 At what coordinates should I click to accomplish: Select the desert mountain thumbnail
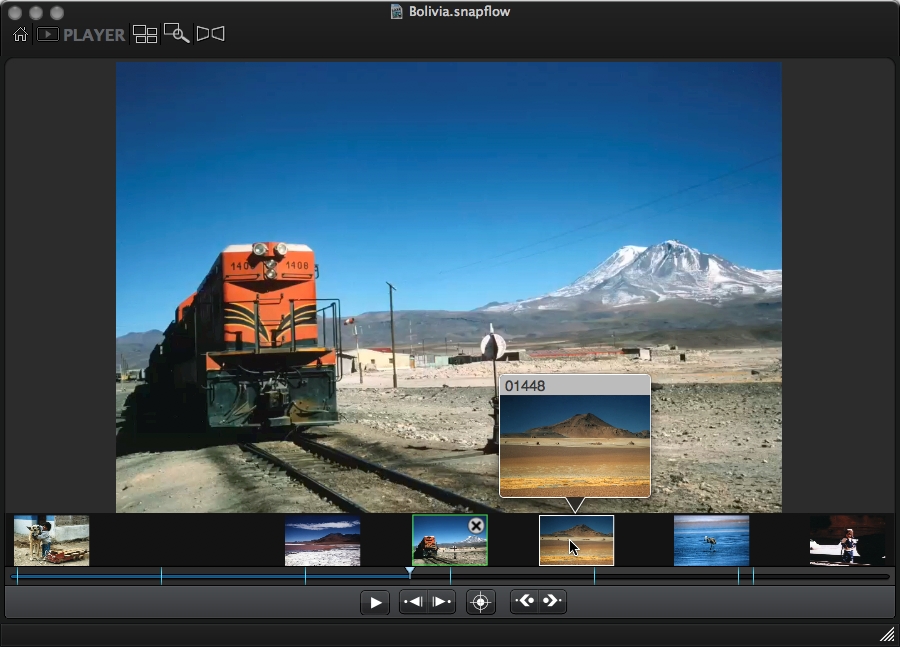pos(576,540)
